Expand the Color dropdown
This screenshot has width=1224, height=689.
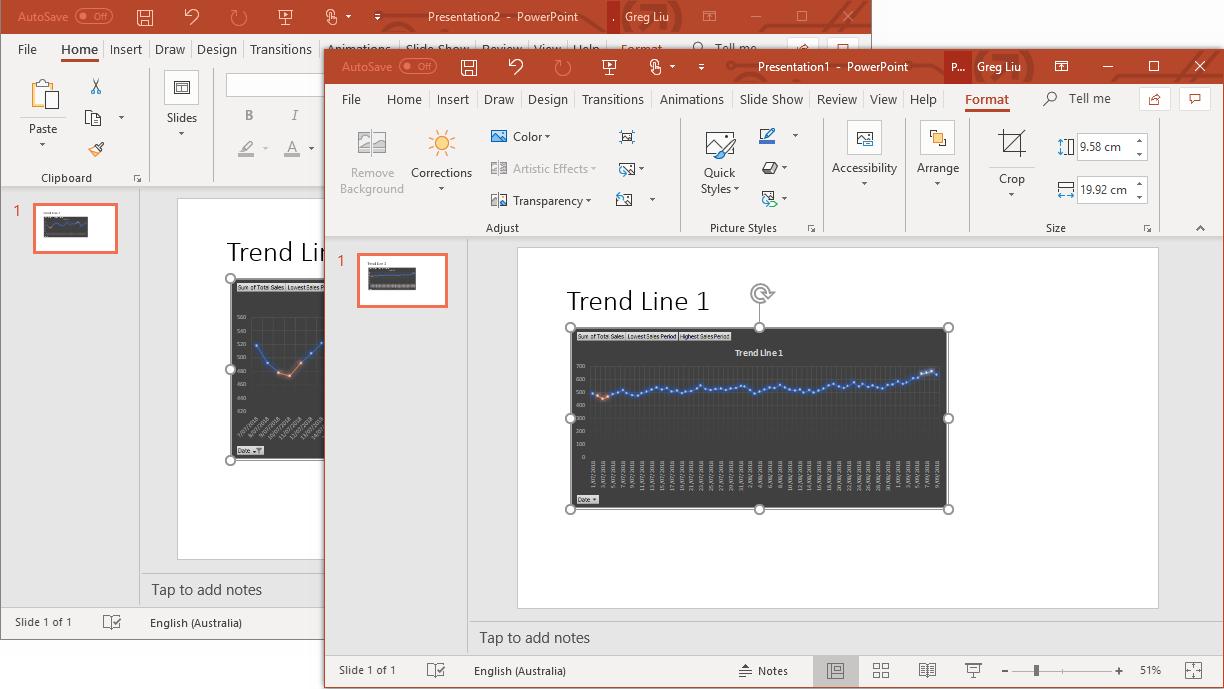[520, 137]
